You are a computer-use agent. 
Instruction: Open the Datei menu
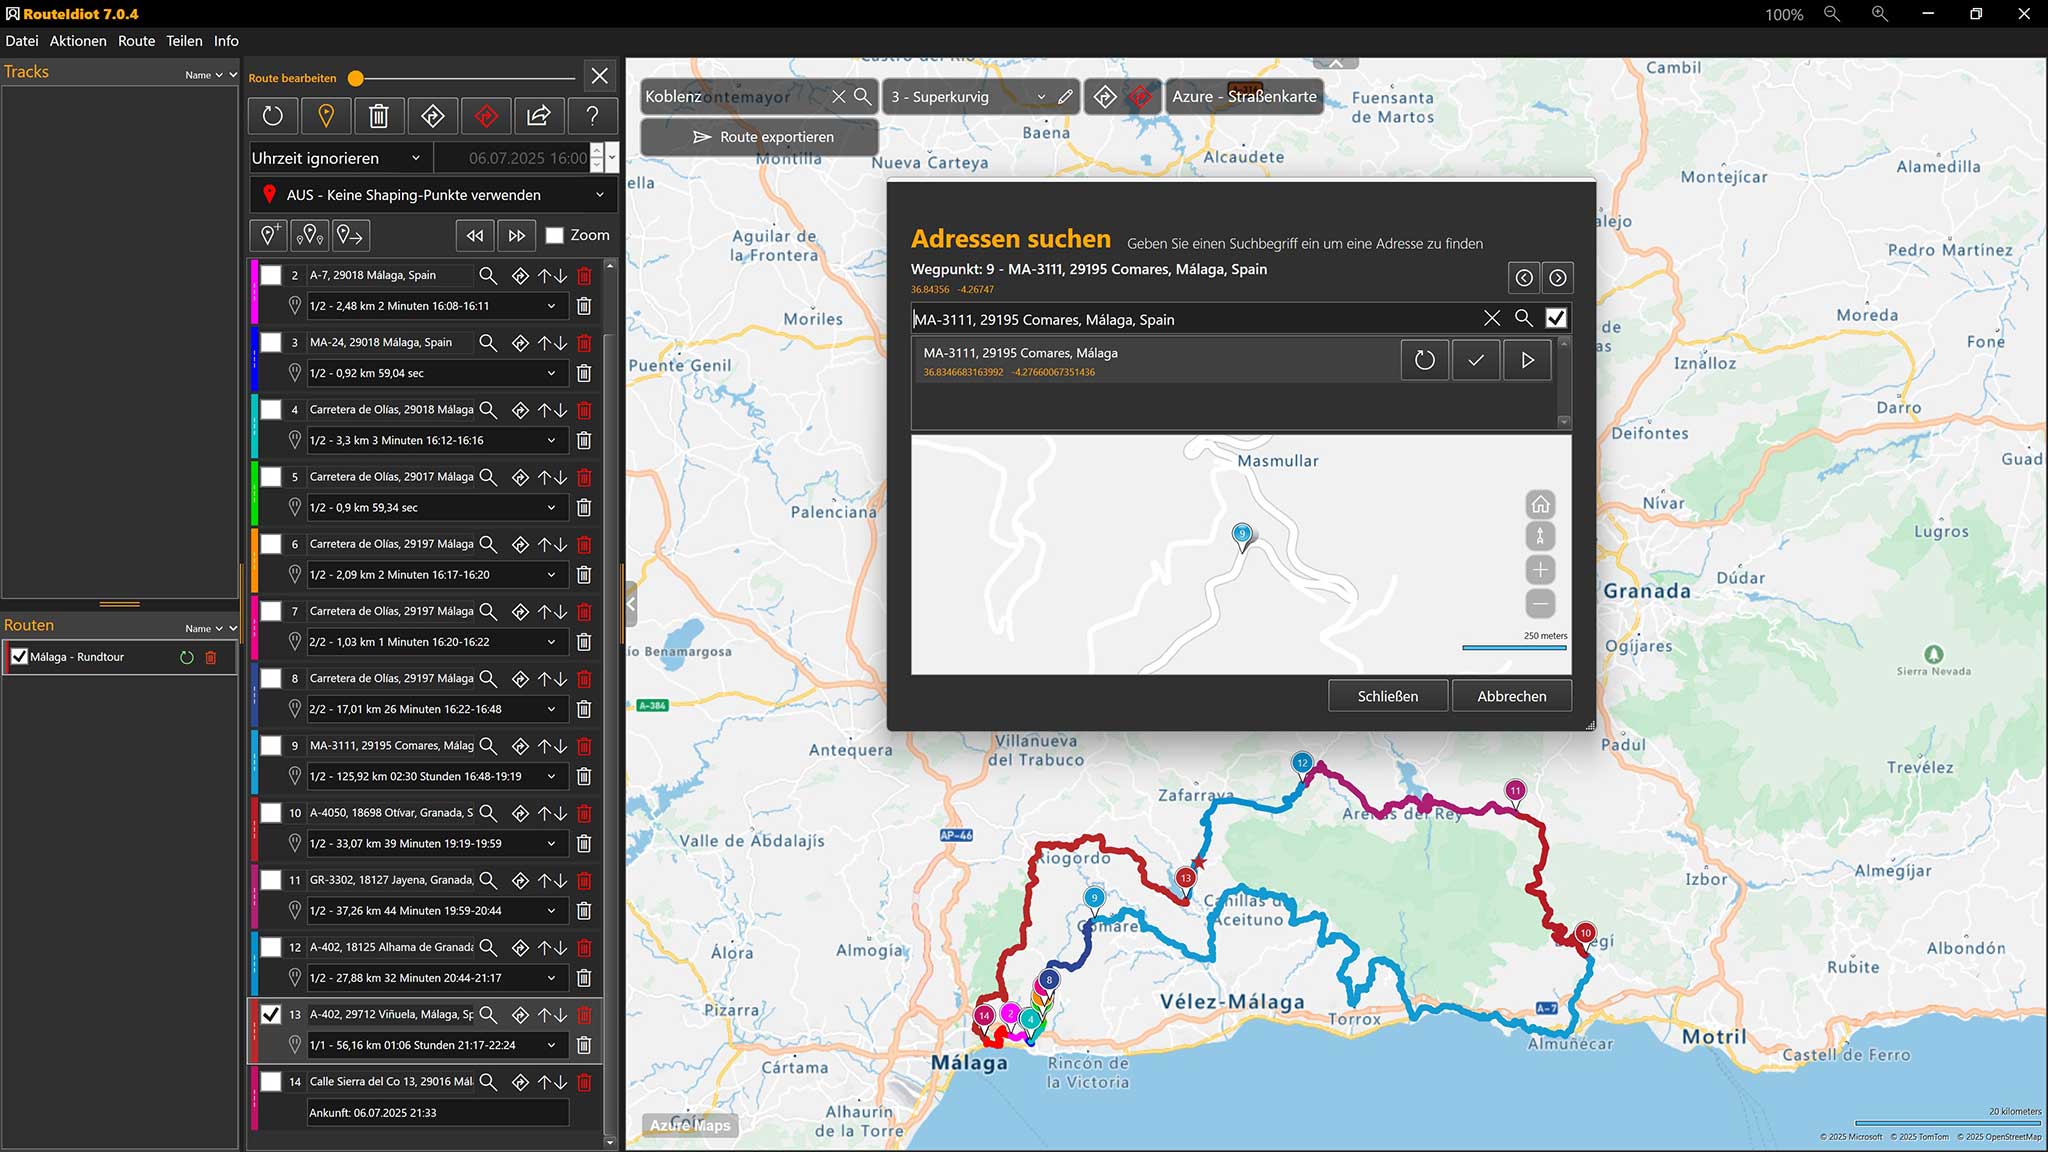pyautogui.click(x=22, y=41)
